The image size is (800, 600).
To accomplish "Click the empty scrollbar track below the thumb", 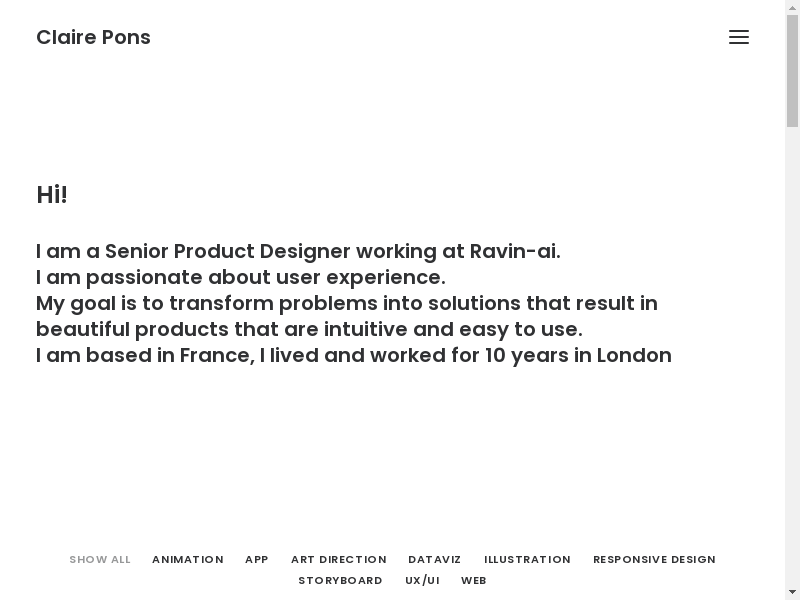I will click(792, 350).
